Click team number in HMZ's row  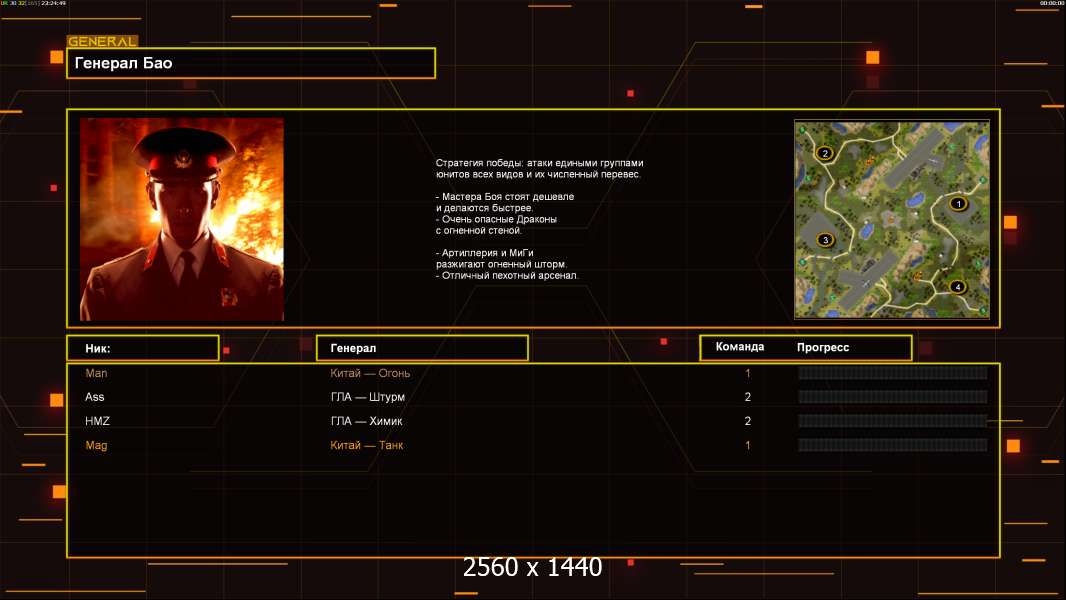pyautogui.click(x=748, y=421)
